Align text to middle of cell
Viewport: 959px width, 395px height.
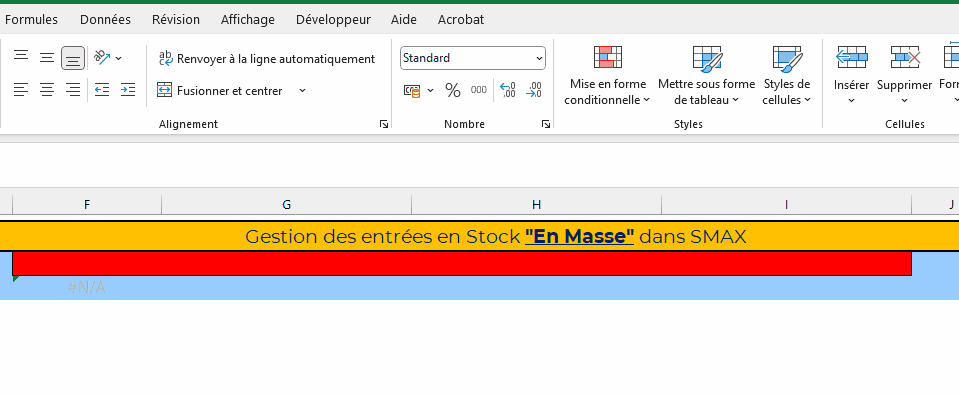pos(47,57)
